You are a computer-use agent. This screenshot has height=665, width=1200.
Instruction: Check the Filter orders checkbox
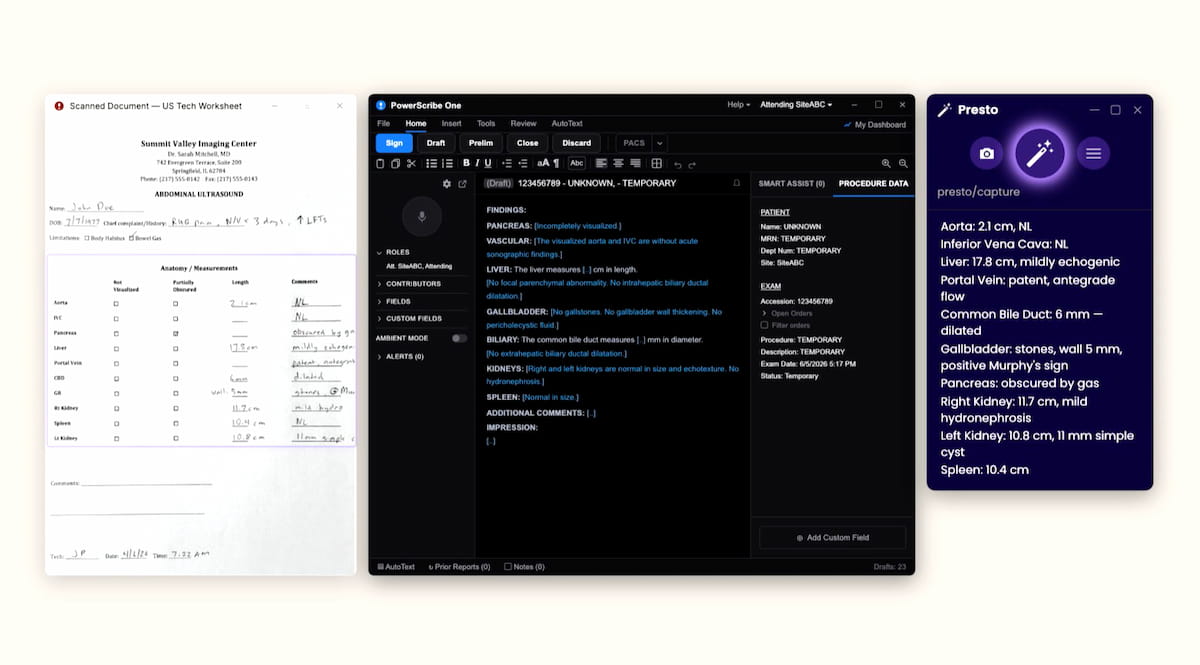click(765, 325)
